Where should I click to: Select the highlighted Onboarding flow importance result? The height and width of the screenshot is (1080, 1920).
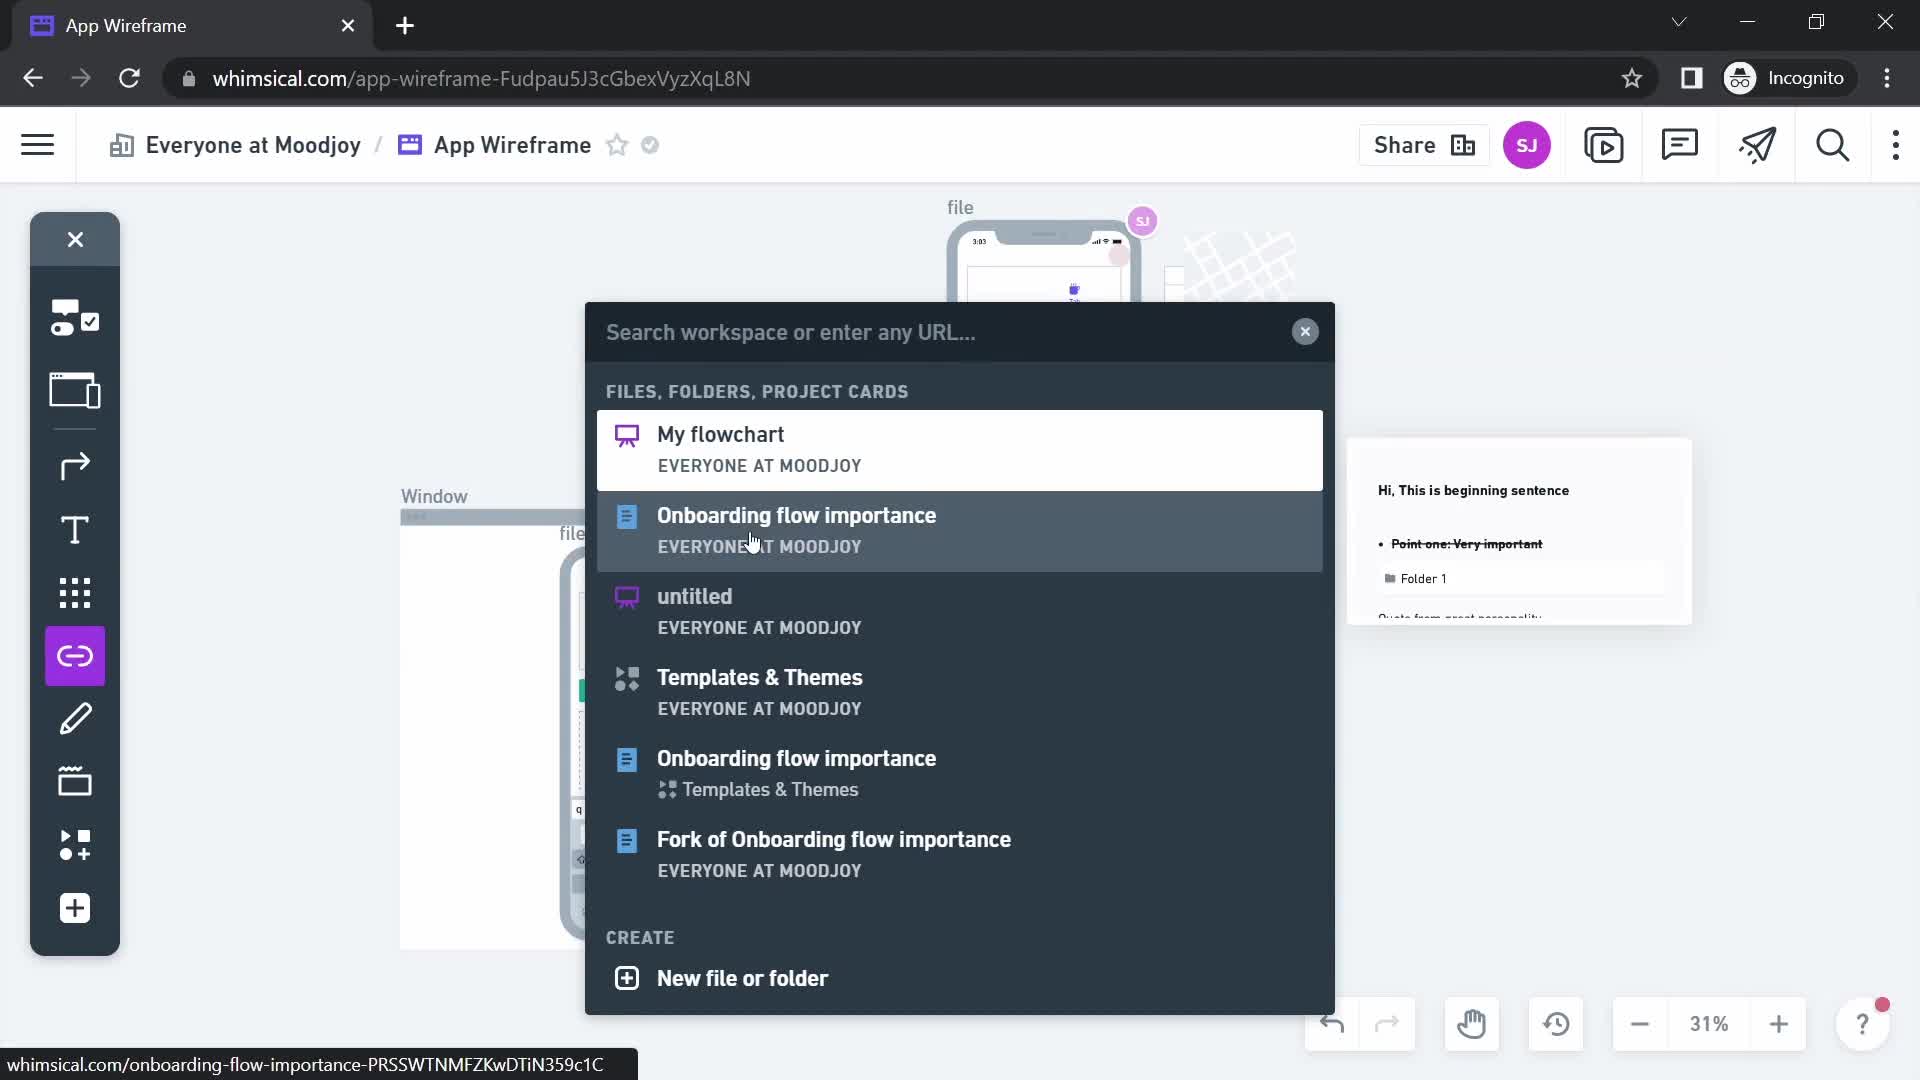(x=960, y=531)
